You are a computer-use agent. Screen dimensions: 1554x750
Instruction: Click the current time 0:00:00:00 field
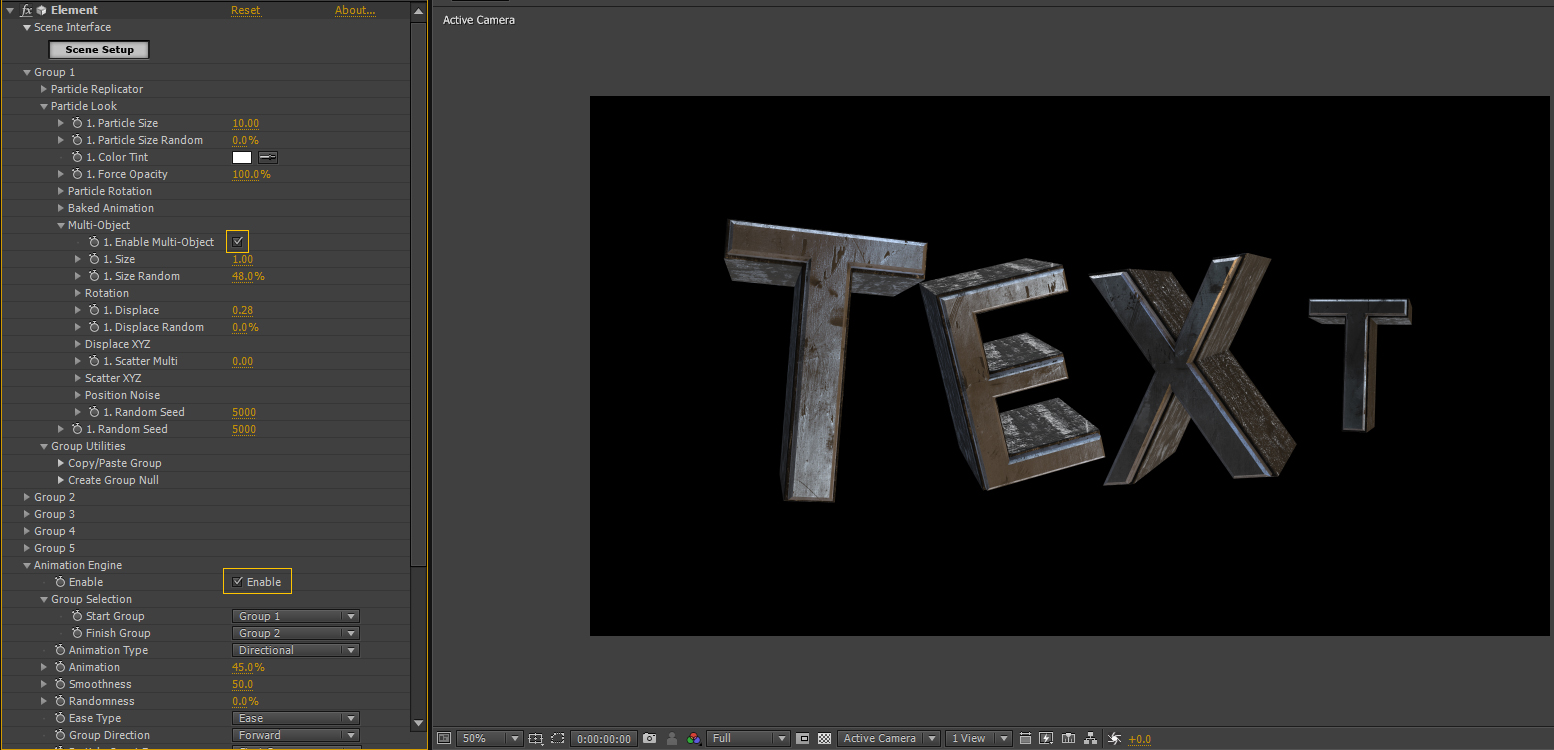tap(604, 739)
